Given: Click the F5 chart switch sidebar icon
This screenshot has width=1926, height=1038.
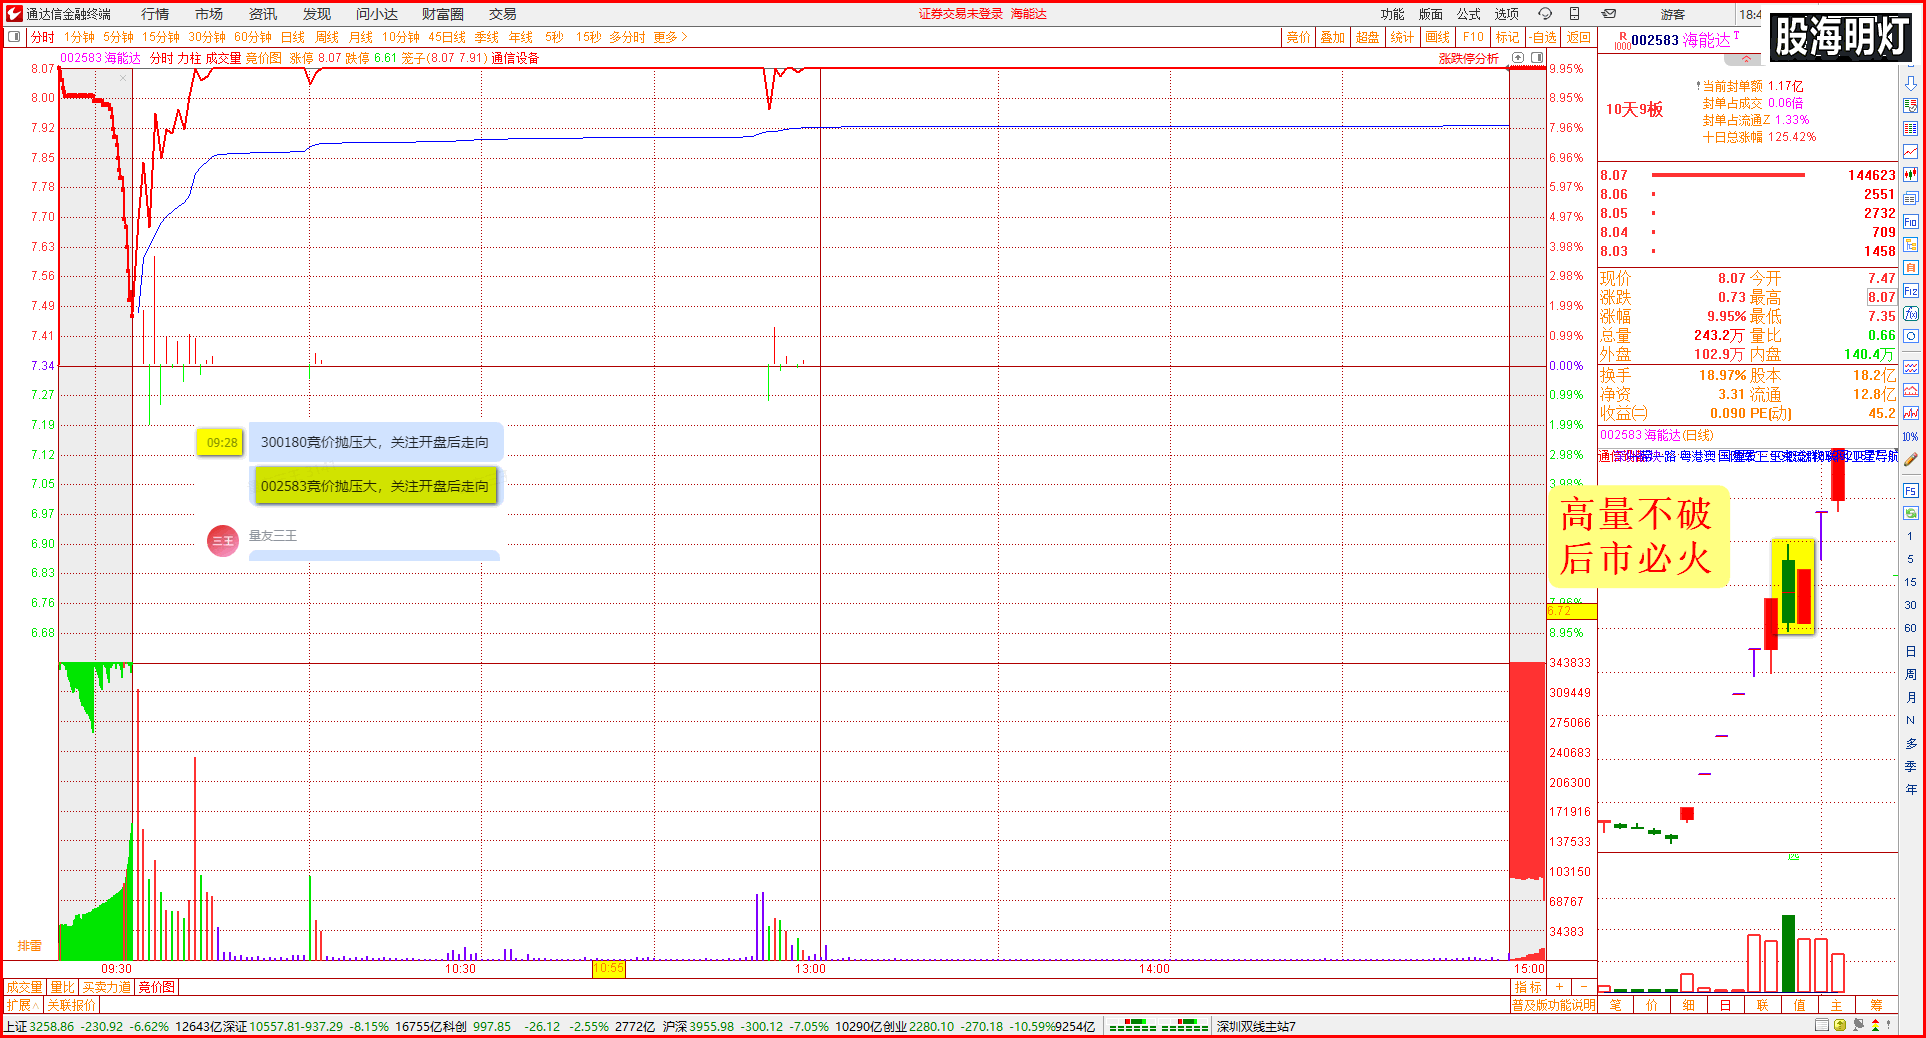Looking at the screenshot, I should pyautogui.click(x=1911, y=491).
